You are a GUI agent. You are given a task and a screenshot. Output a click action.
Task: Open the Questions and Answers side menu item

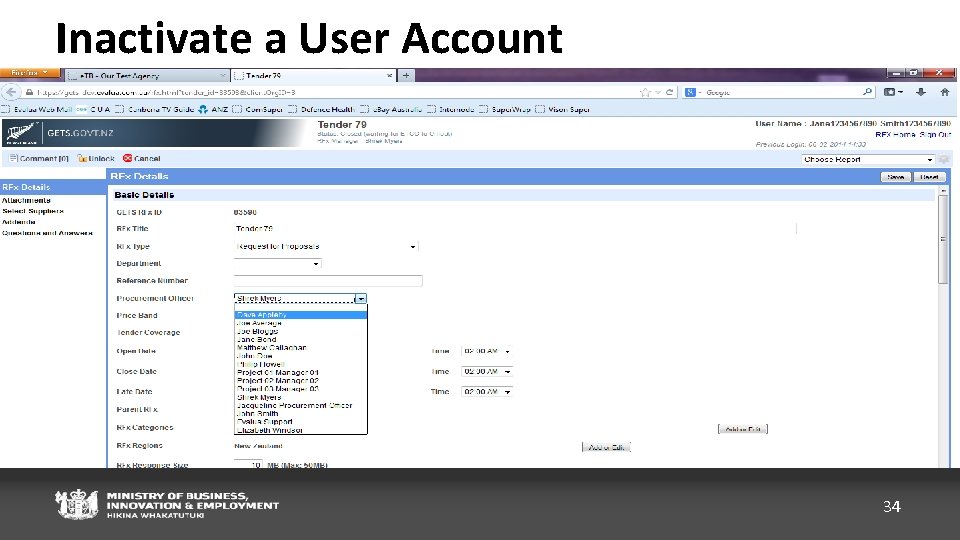coord(47,233)
